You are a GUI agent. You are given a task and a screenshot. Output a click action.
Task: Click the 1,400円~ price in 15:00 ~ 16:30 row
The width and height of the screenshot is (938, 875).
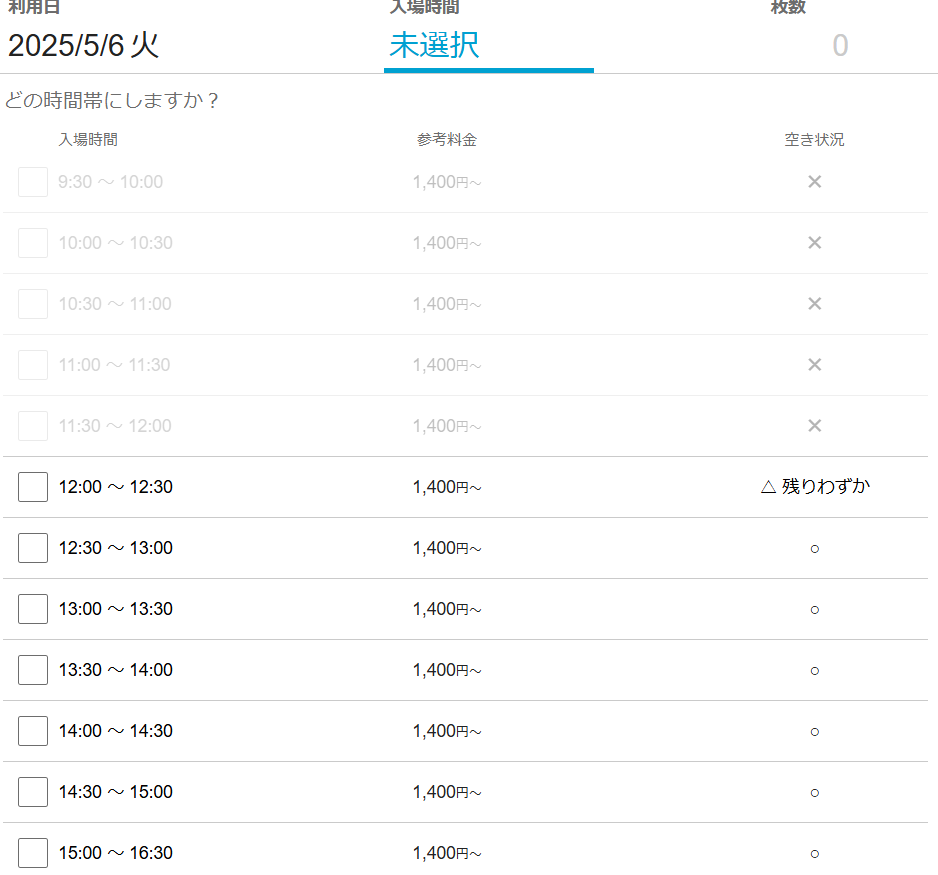tap(447, 853)
